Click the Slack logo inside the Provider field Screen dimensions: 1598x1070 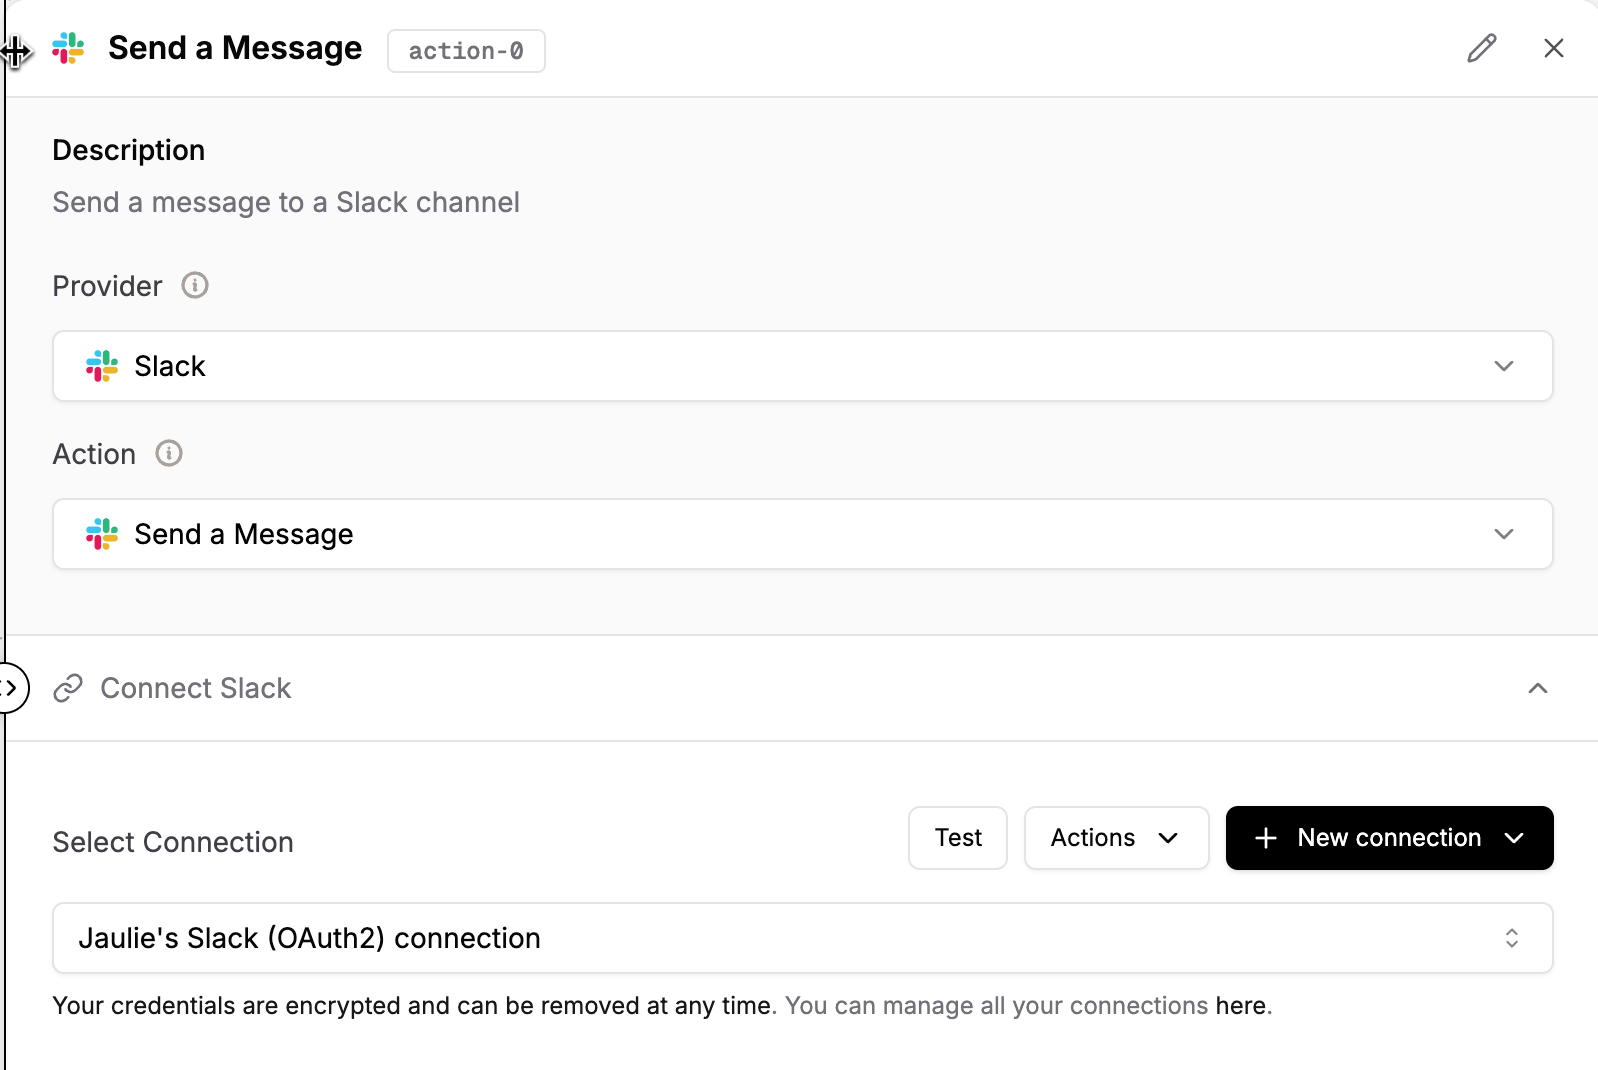[102, 366]
